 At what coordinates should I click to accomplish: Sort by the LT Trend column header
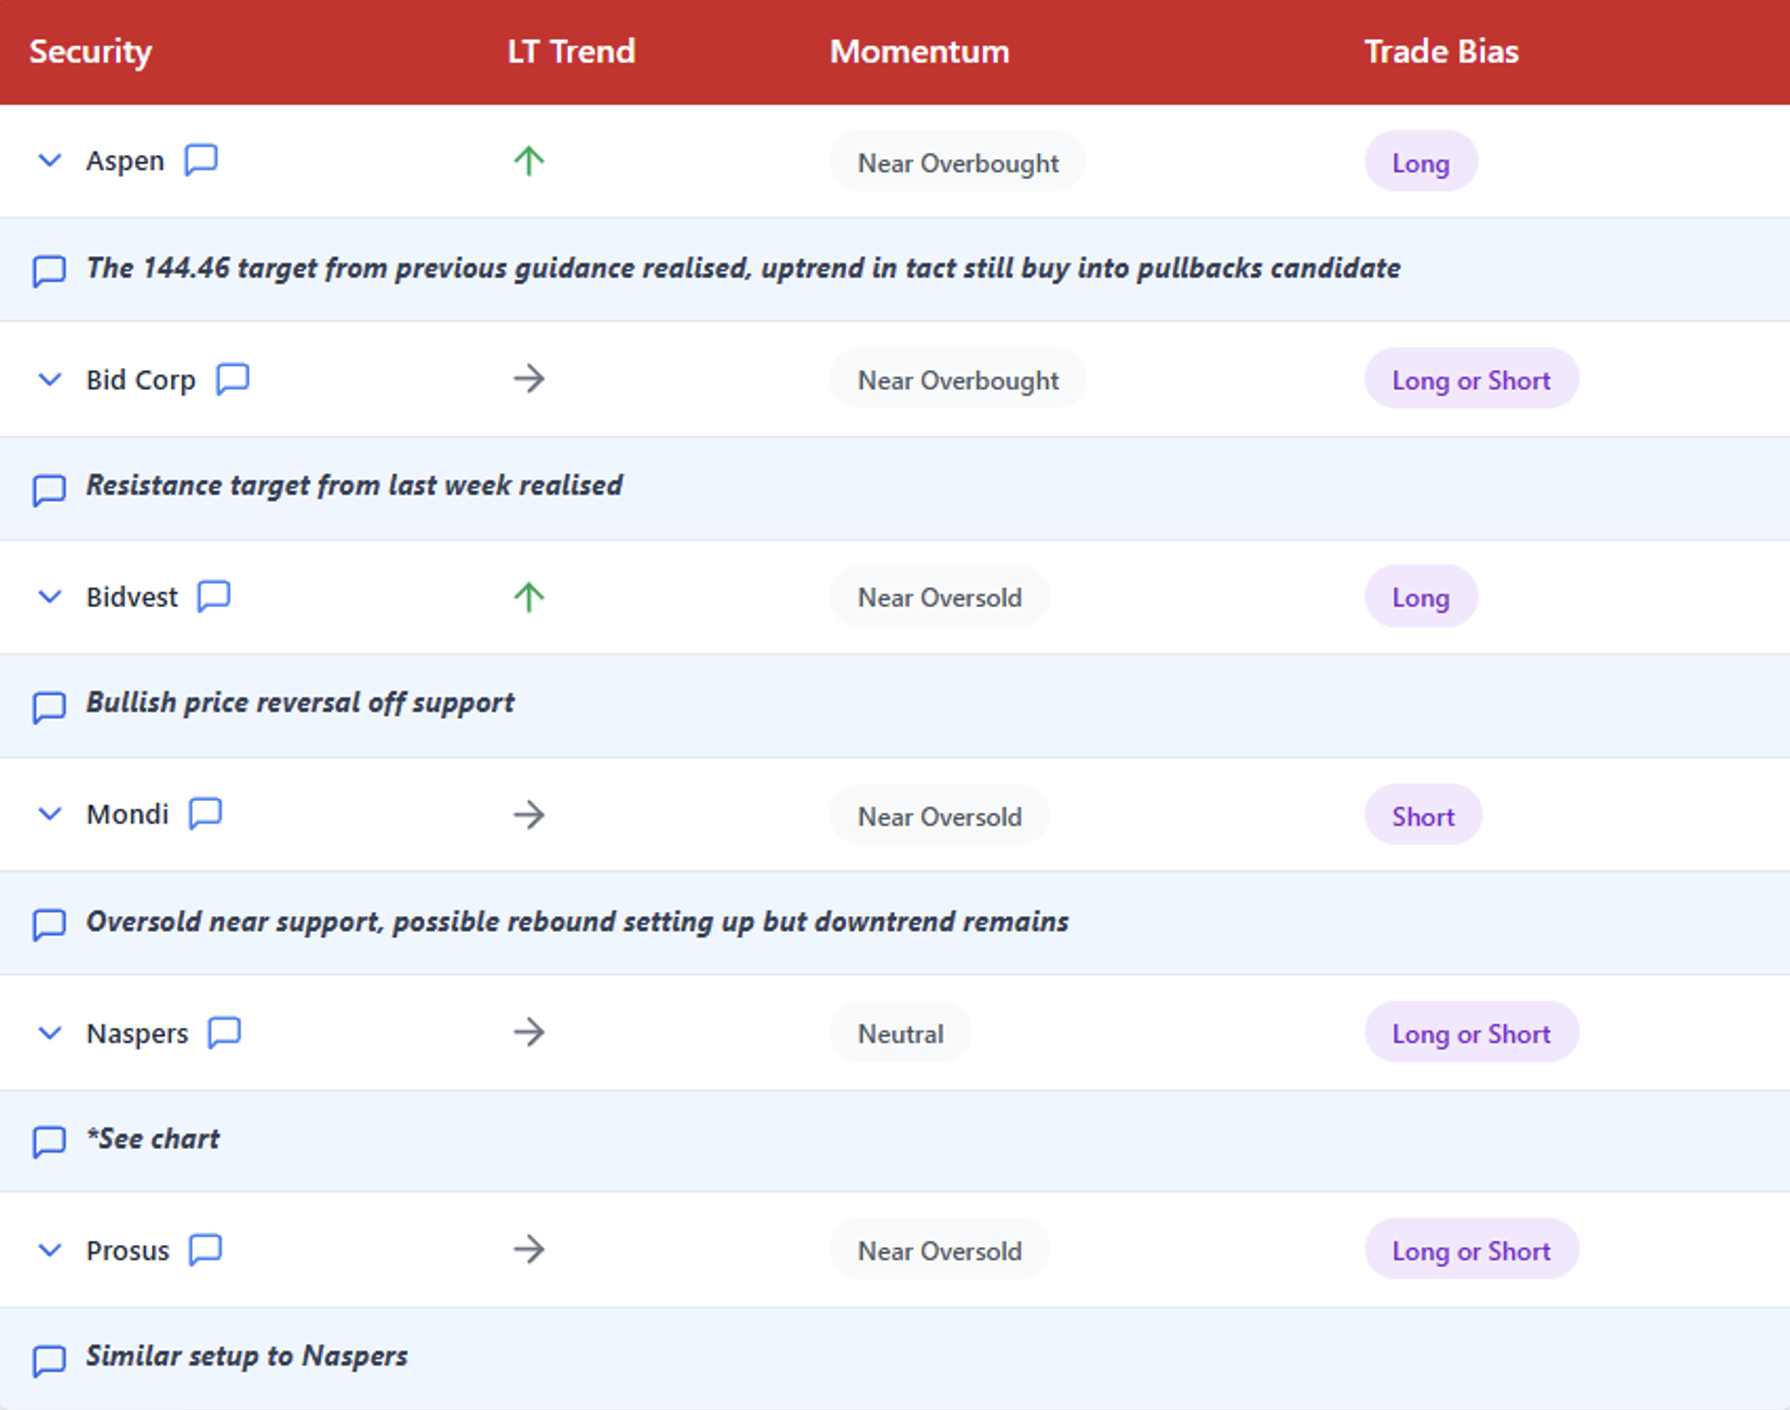pyautogui.click(x=571, y=52)
